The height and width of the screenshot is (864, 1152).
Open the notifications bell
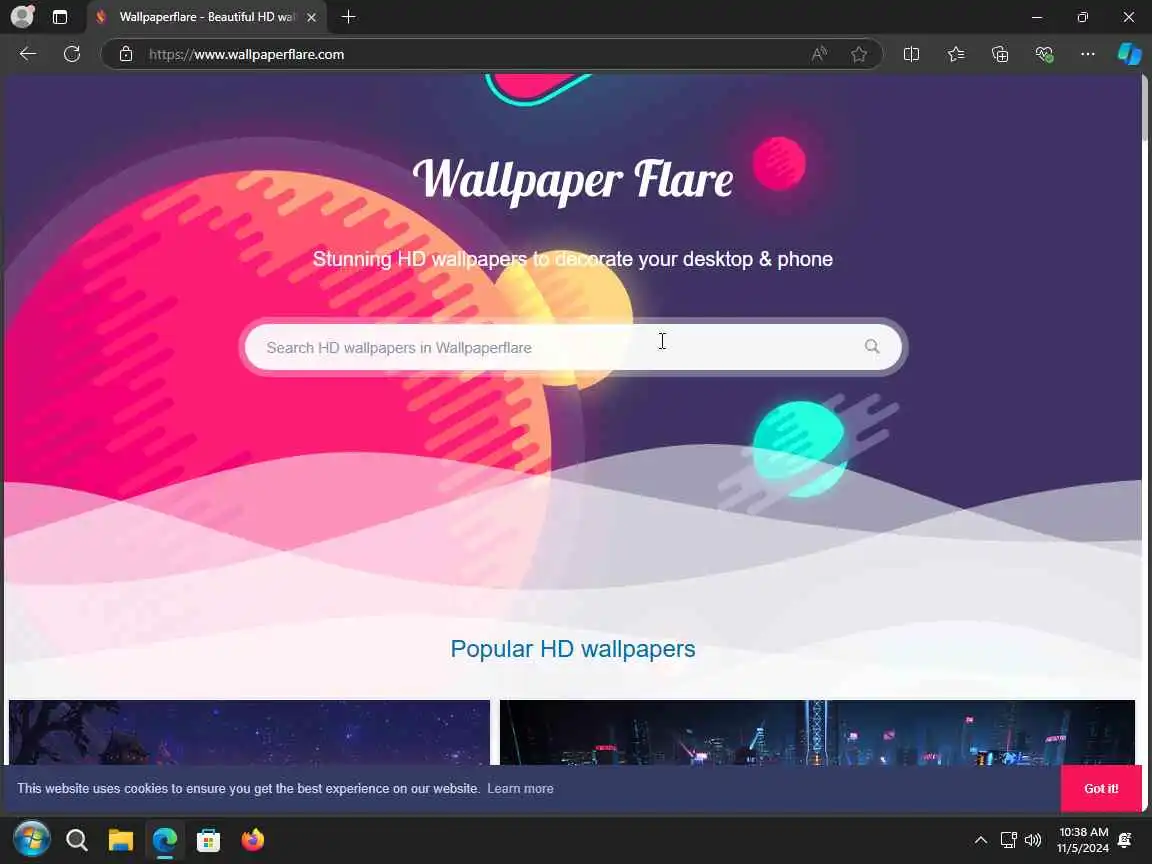(1124, 840)
